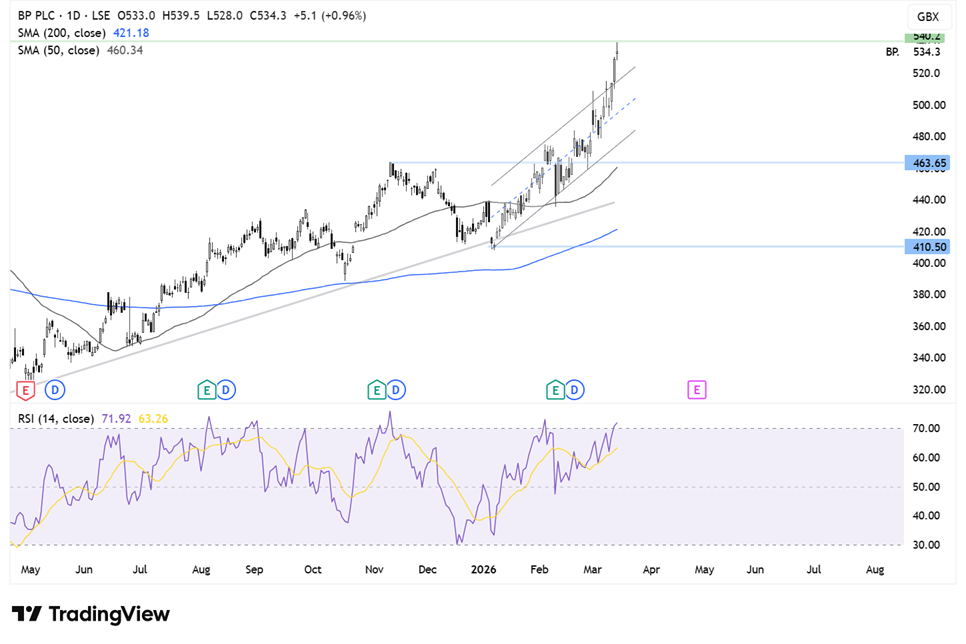Image resolution: width=966 pixels, height=644 pixels.
Task: Click the close value C534.3
Action: pos(268,15)
